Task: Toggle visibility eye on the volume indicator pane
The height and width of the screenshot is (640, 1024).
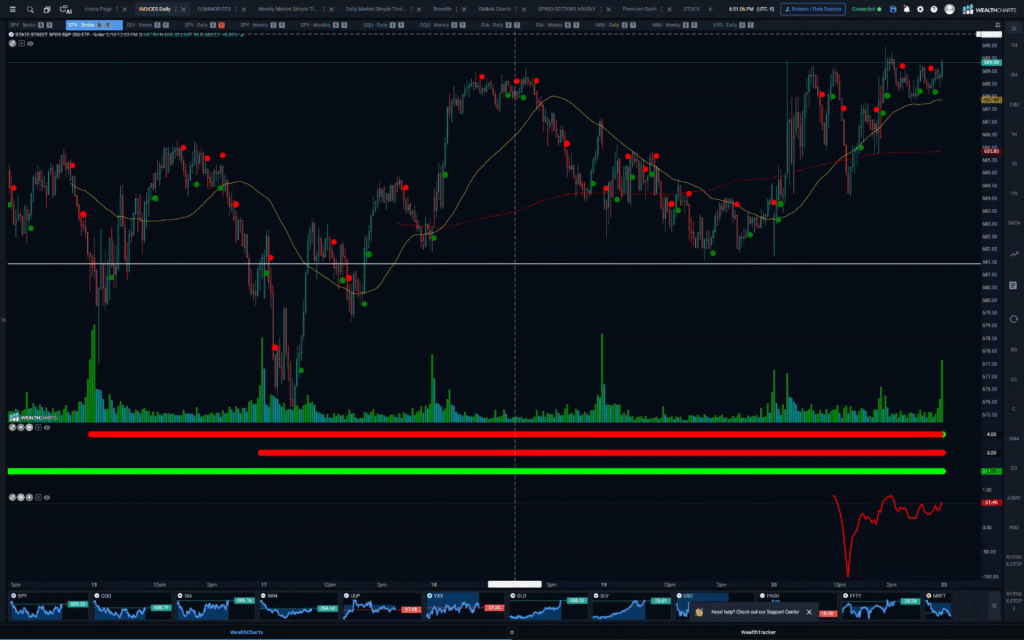Action: pos(46,428)
